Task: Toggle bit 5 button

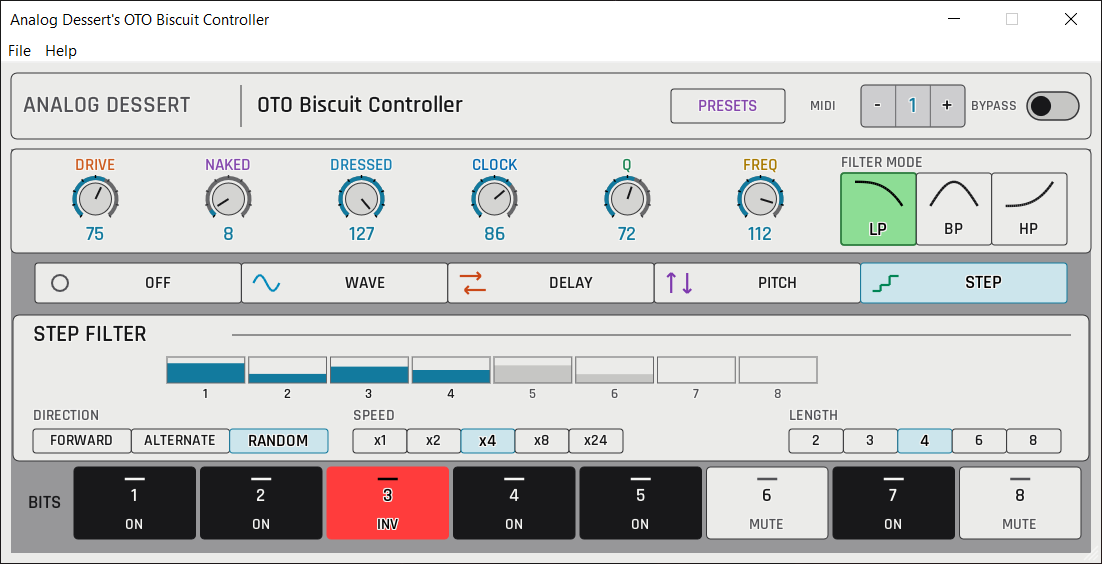Action: tap(640, 503)
